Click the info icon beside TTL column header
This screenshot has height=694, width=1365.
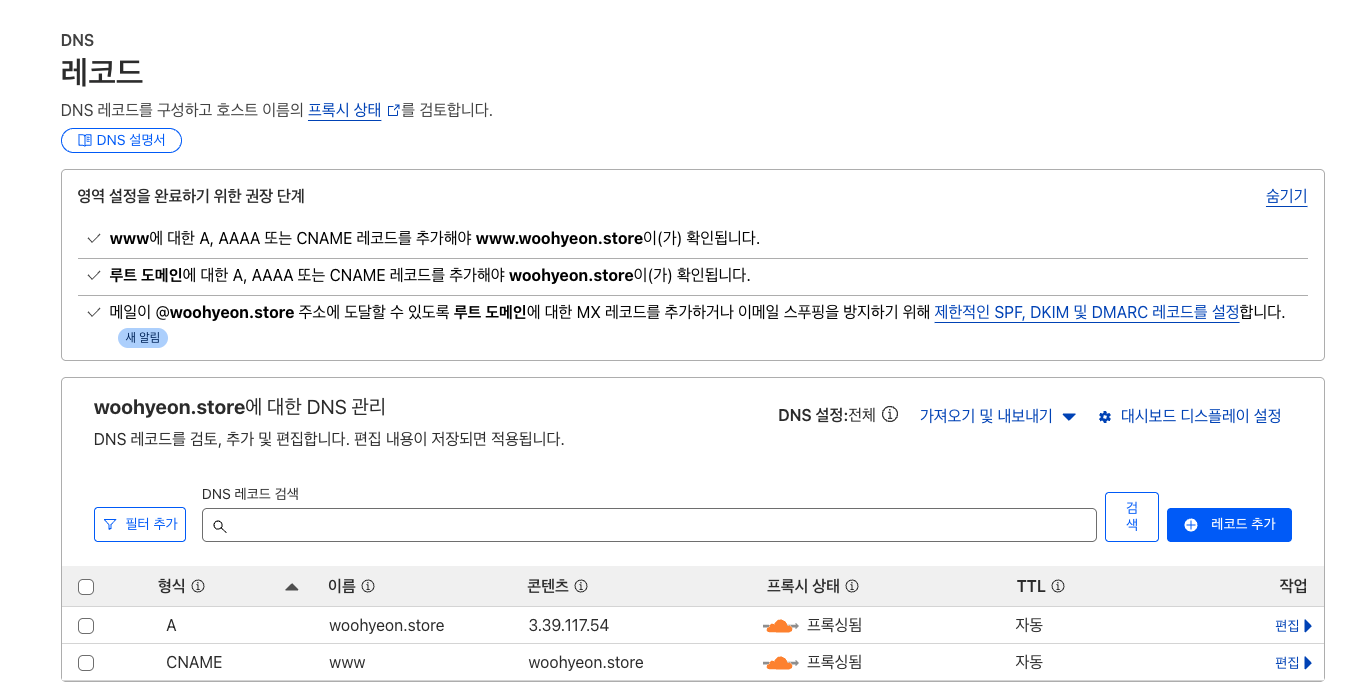click(x=1058, y=586)
